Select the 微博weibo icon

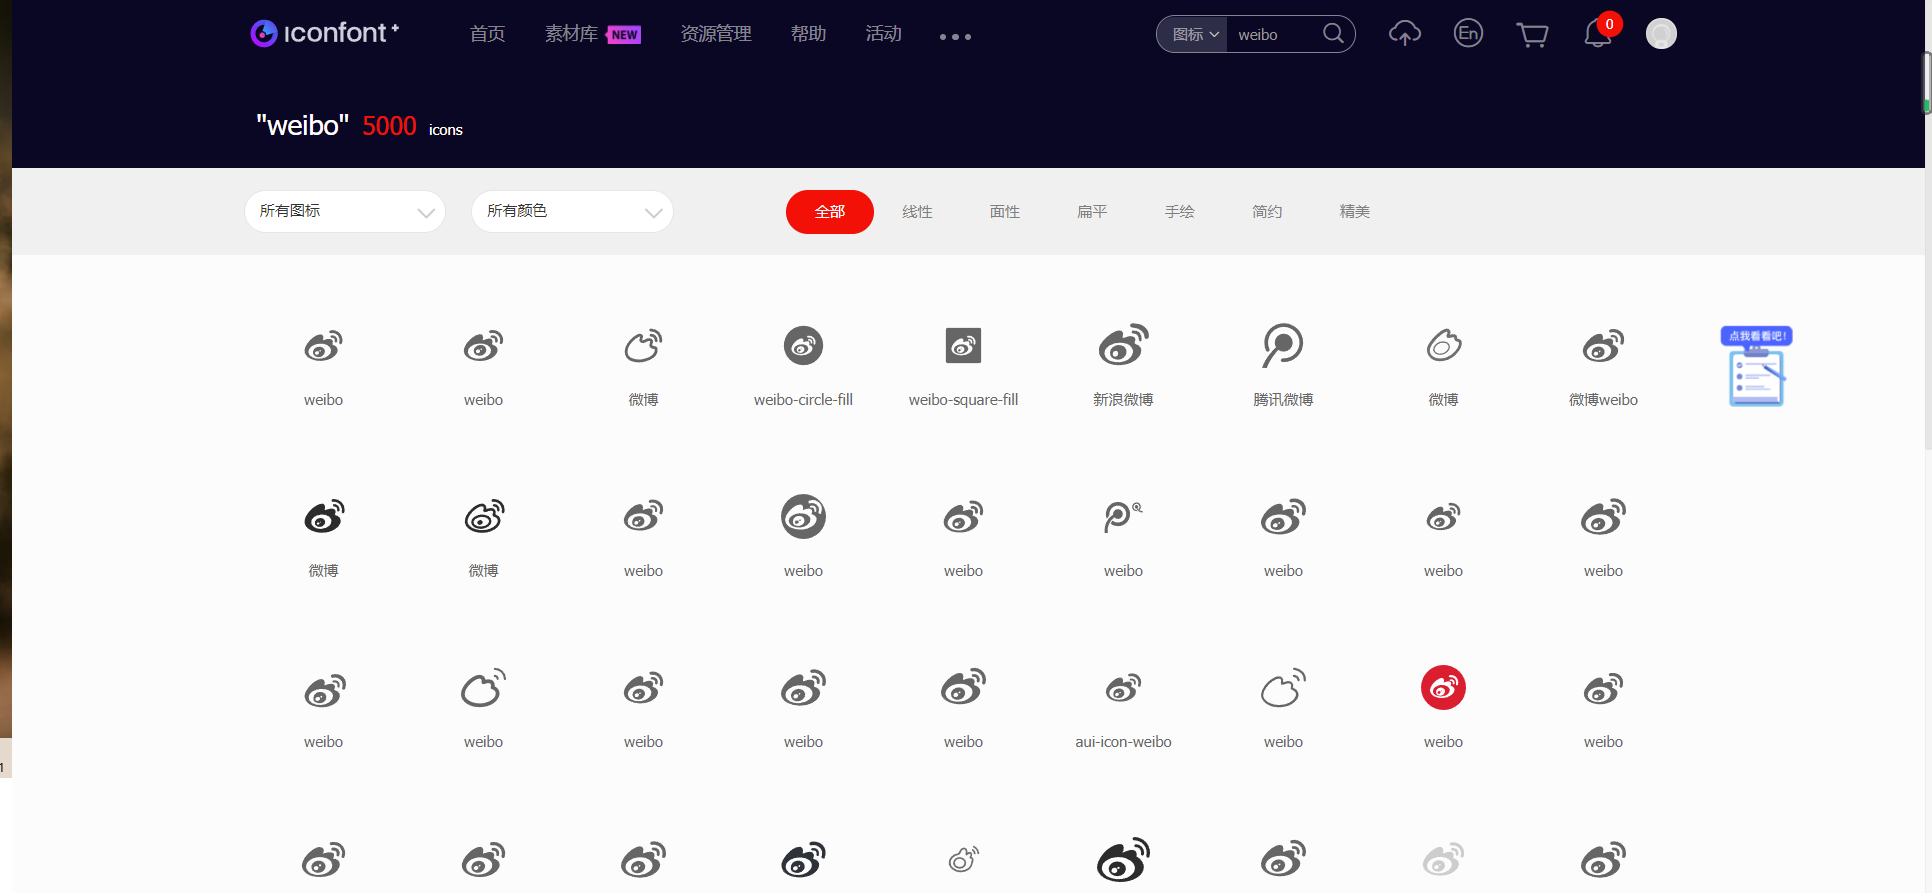click(x=1603, y=346)
